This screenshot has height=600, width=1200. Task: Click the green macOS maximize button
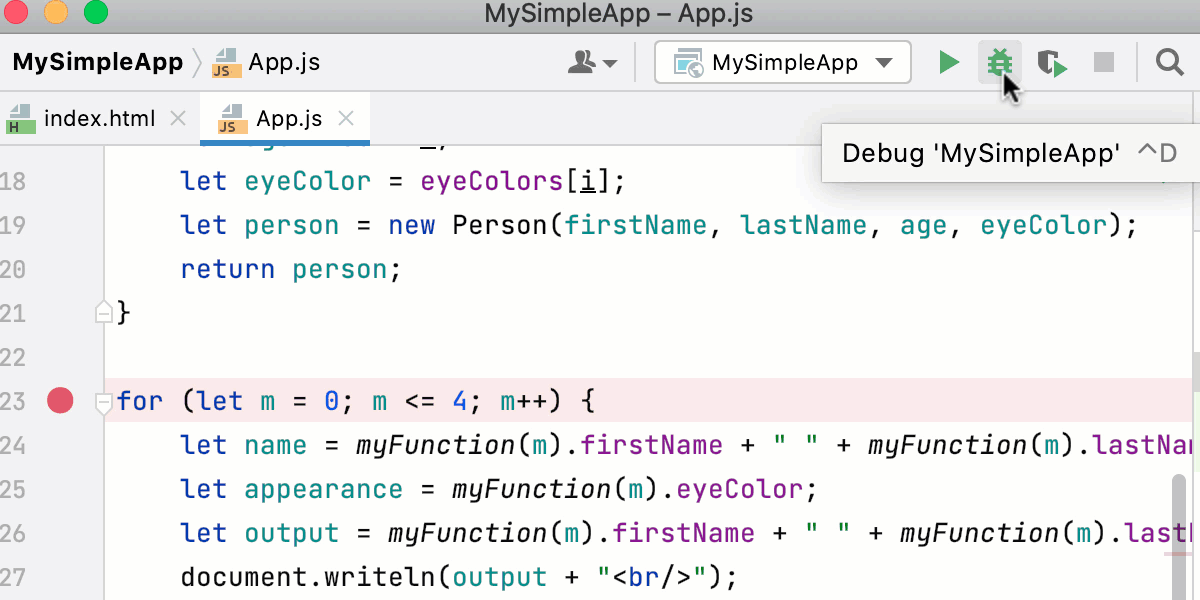tap(96, 13)
